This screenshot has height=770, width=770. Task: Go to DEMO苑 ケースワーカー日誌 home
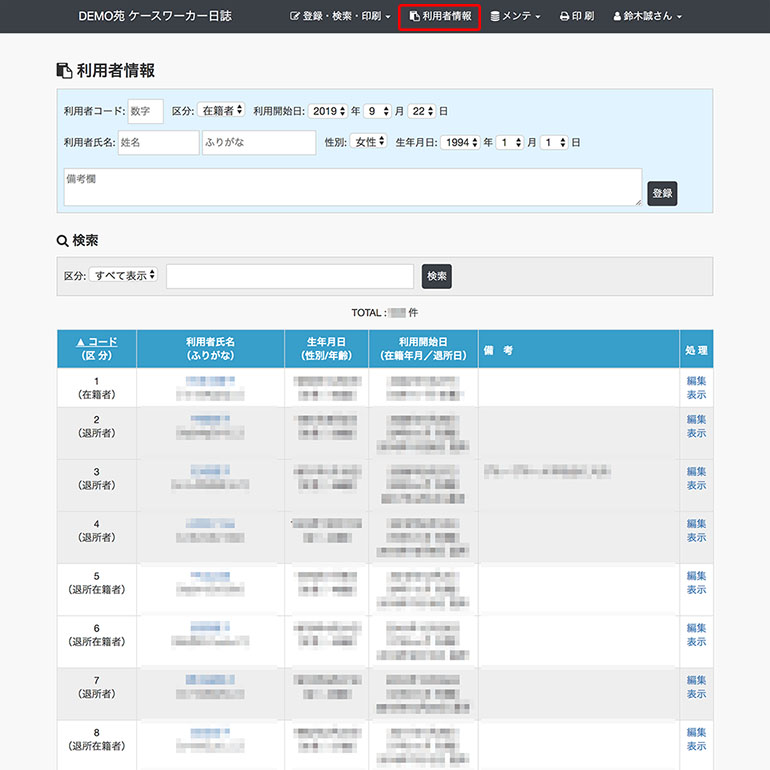coord(155,16)
